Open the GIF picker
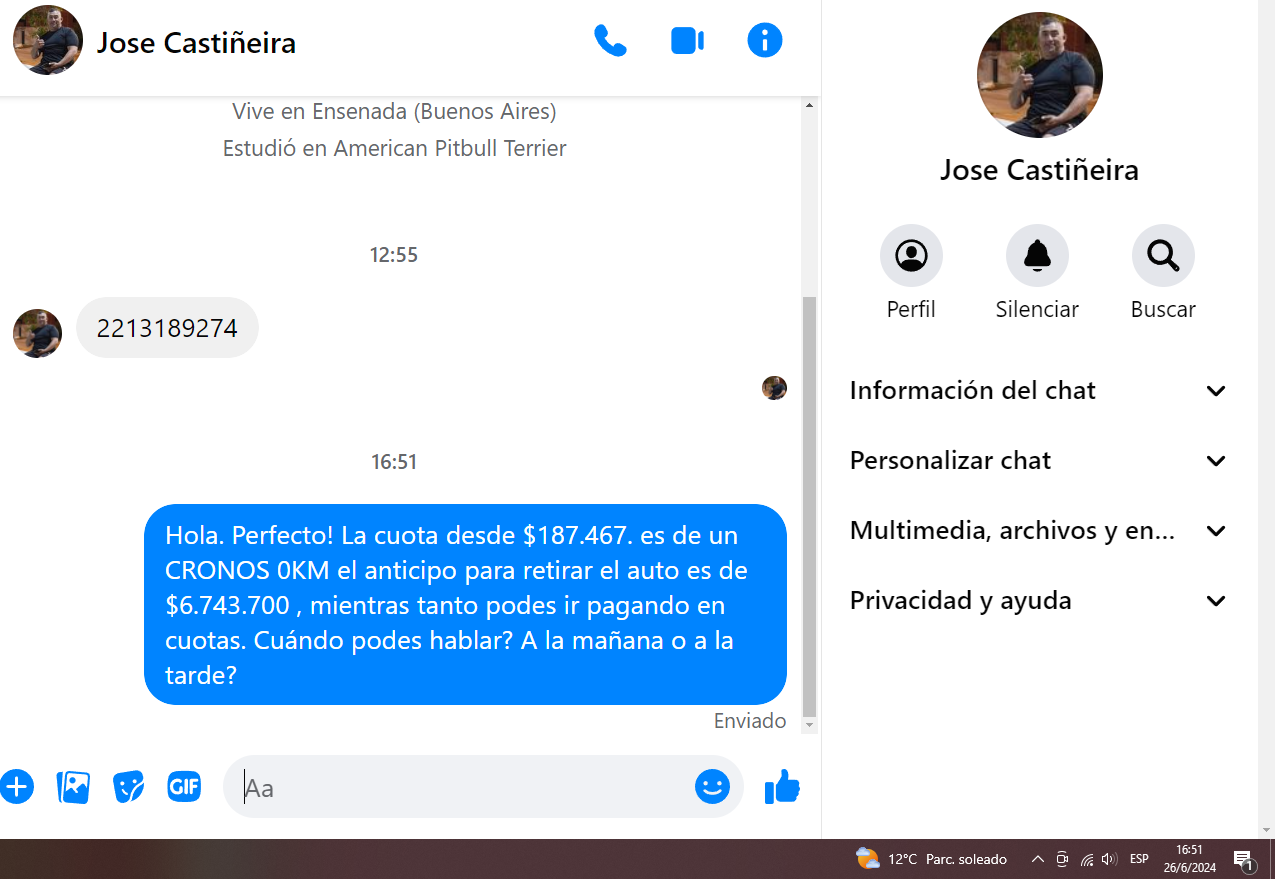 pos(184,787)
